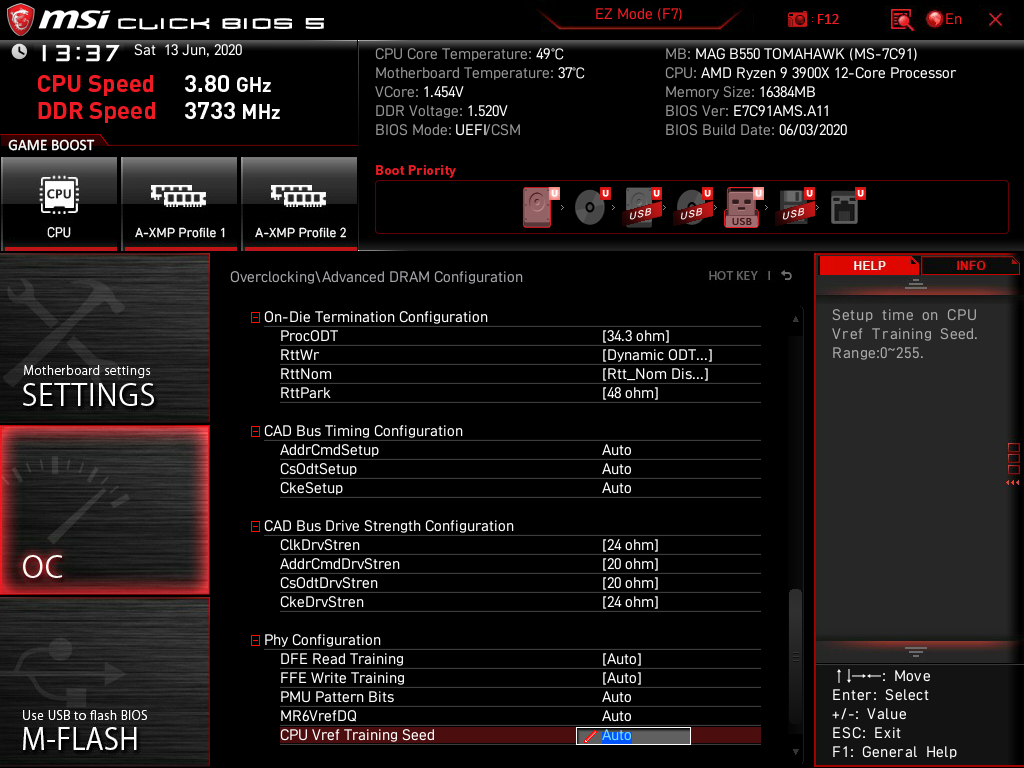This screenshot has width=1024, height=768.
Task: Select USB CD boot device icon
Action: (x=694, y=207)
